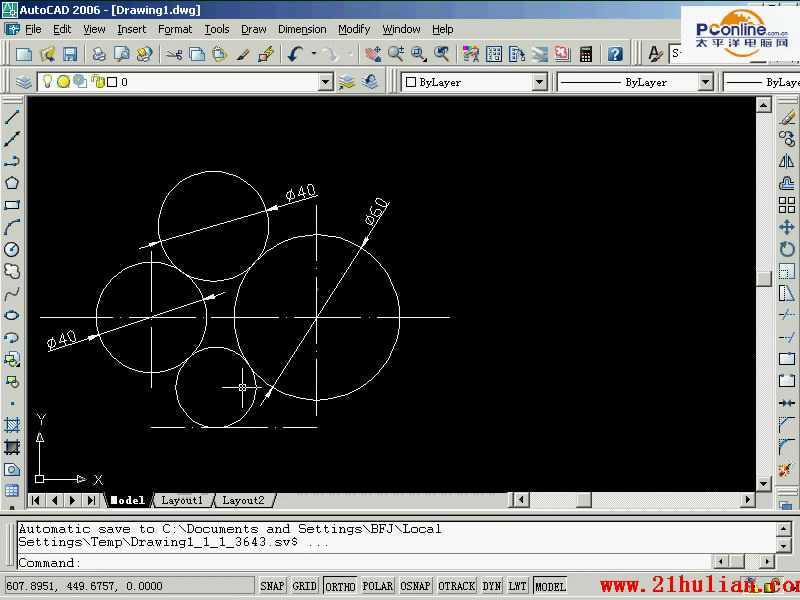Viewport: 800px width, 600px height.
Task: Activate Pan Realtime hand icon
Action: pos(373,54)
